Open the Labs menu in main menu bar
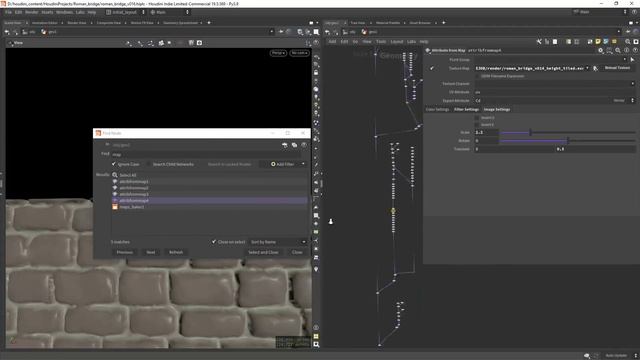This screenshot has width=640, height=360. click(80, 12)
